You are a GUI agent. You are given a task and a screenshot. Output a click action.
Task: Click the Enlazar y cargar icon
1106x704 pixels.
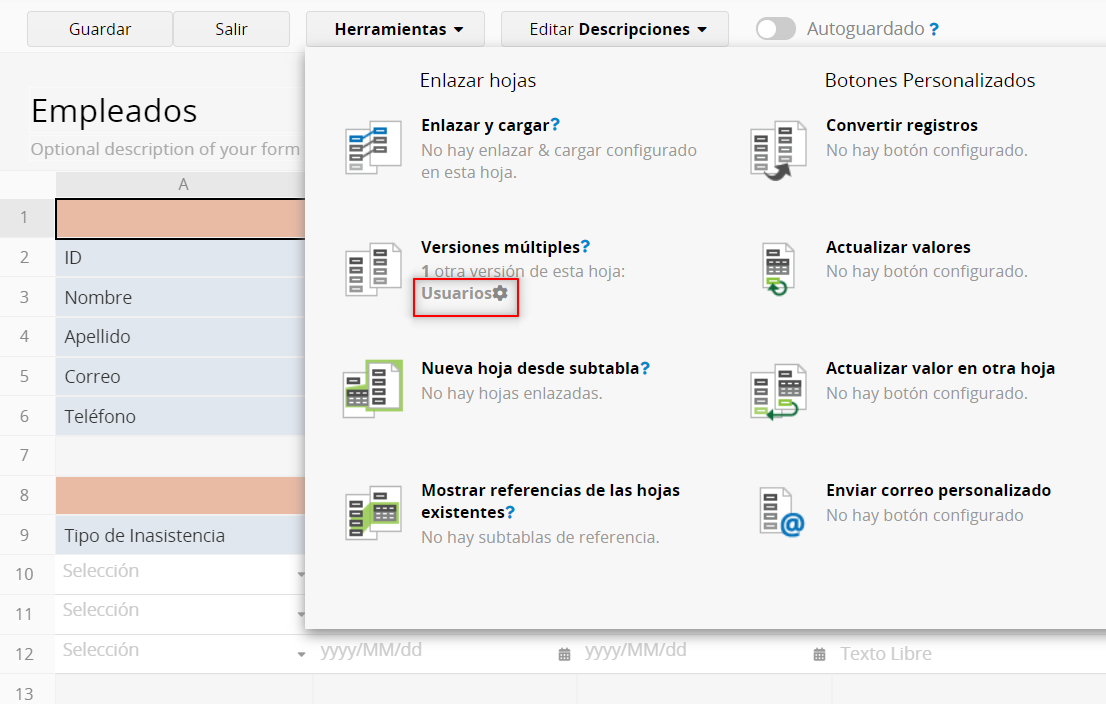click(x=372, y=148)
